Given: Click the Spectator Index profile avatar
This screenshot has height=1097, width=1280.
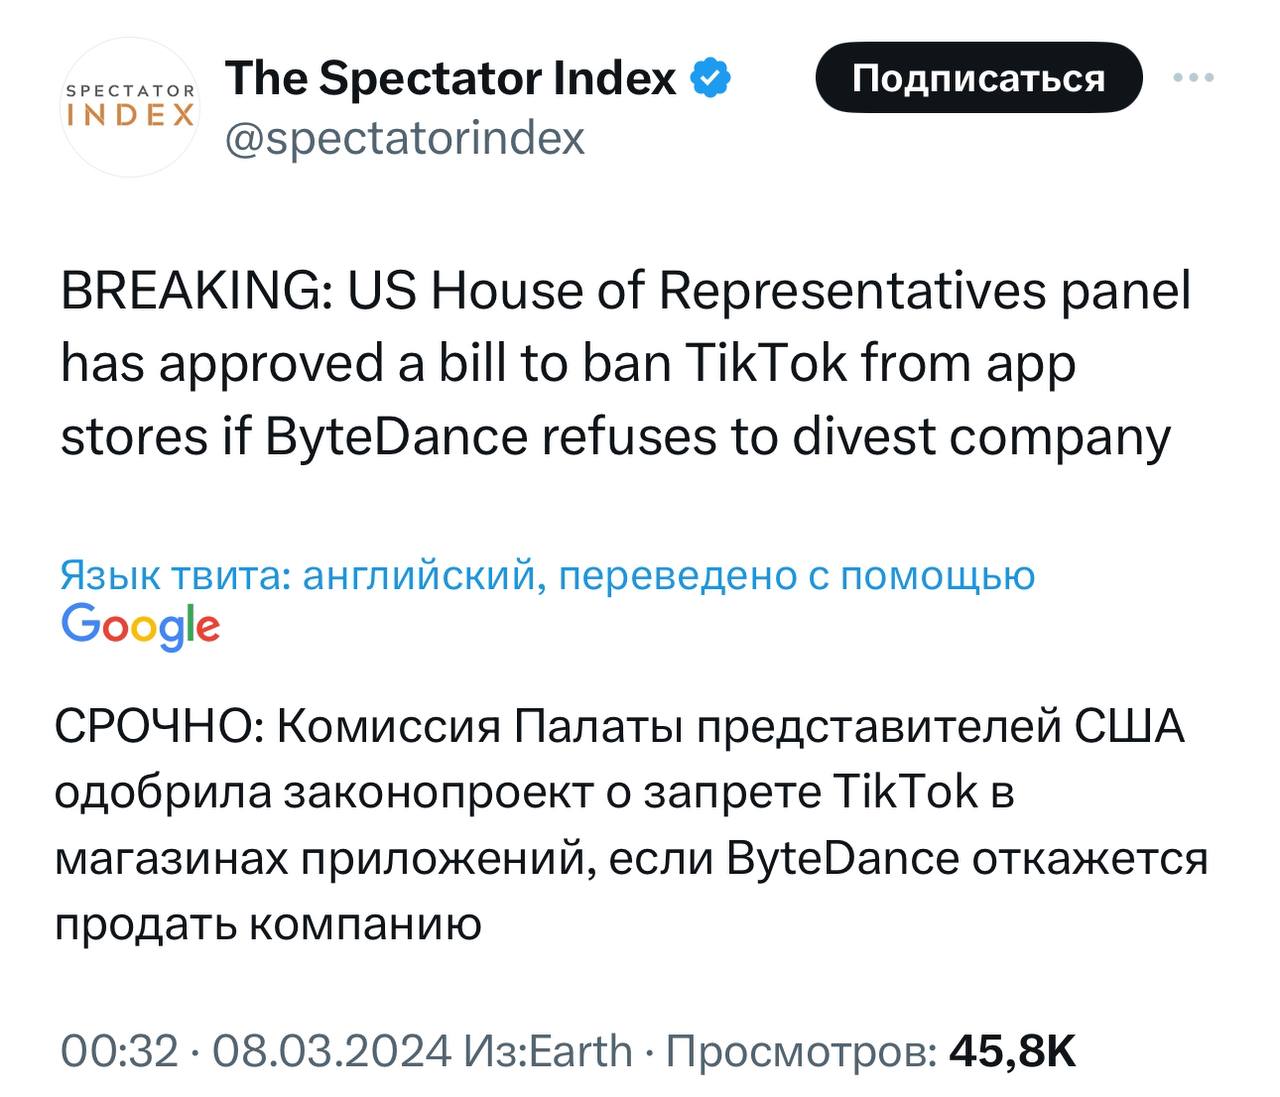Looking at the screenshot, I should [130, 108].
